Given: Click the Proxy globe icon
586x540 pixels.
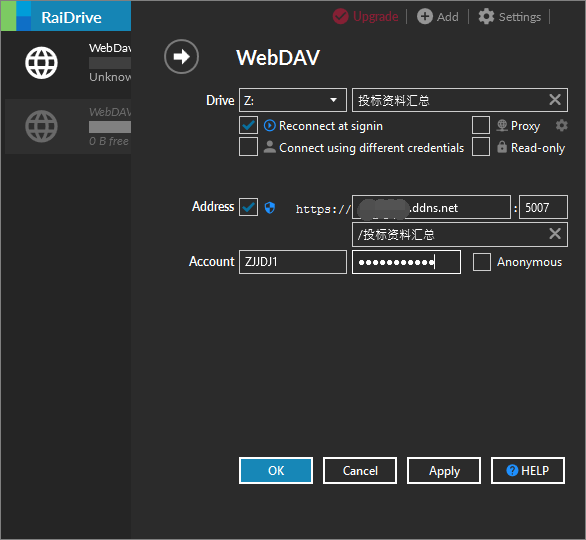Looking at the screenshot, I should [502, 126].
